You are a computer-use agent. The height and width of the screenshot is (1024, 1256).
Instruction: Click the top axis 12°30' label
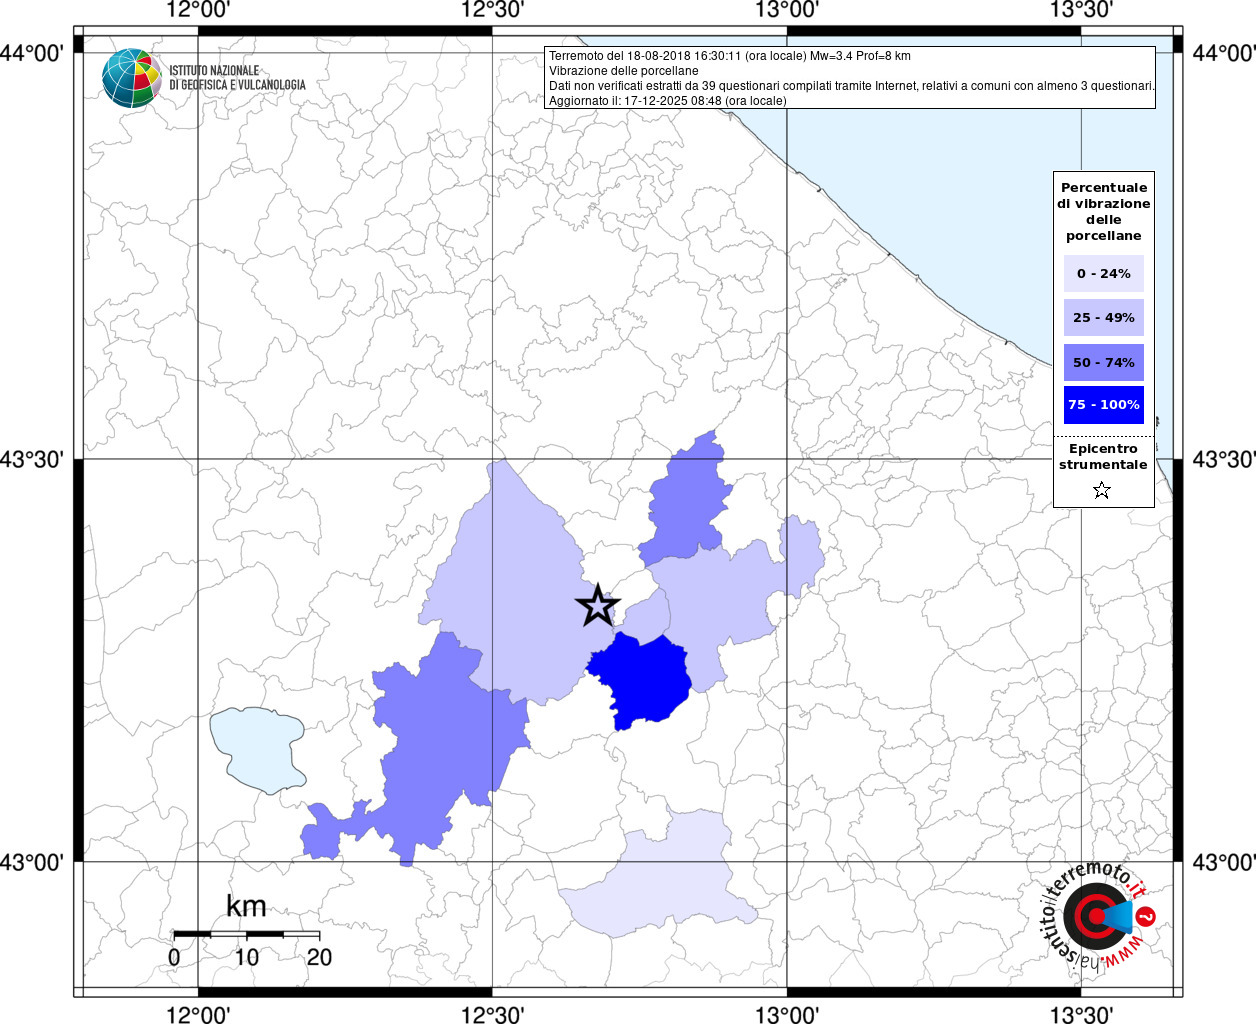pyautogui.click(x=492, y=10)
